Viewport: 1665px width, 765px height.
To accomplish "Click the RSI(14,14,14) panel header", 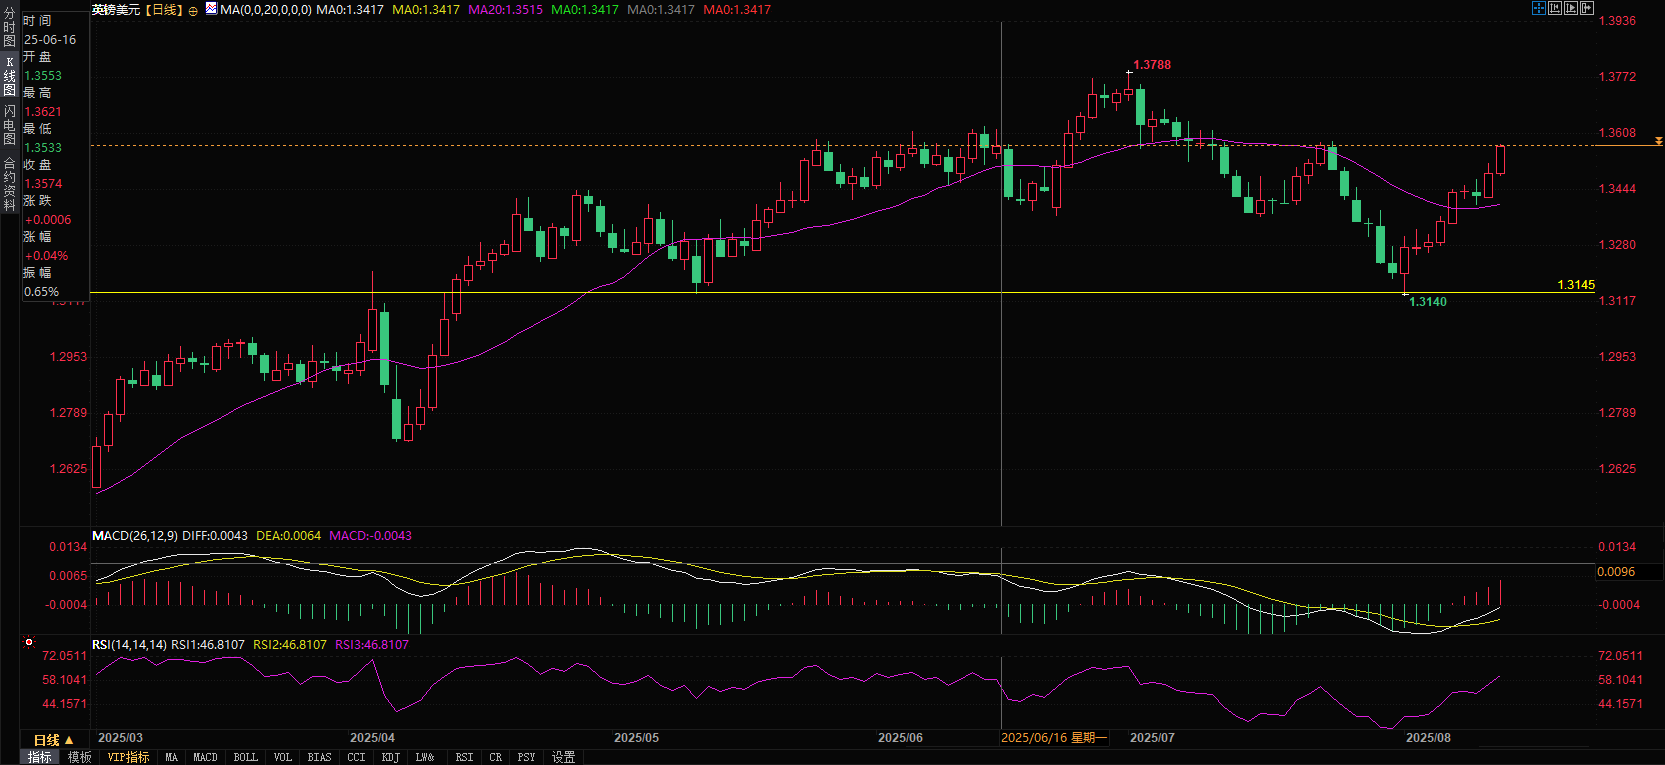I will point(129,645).
